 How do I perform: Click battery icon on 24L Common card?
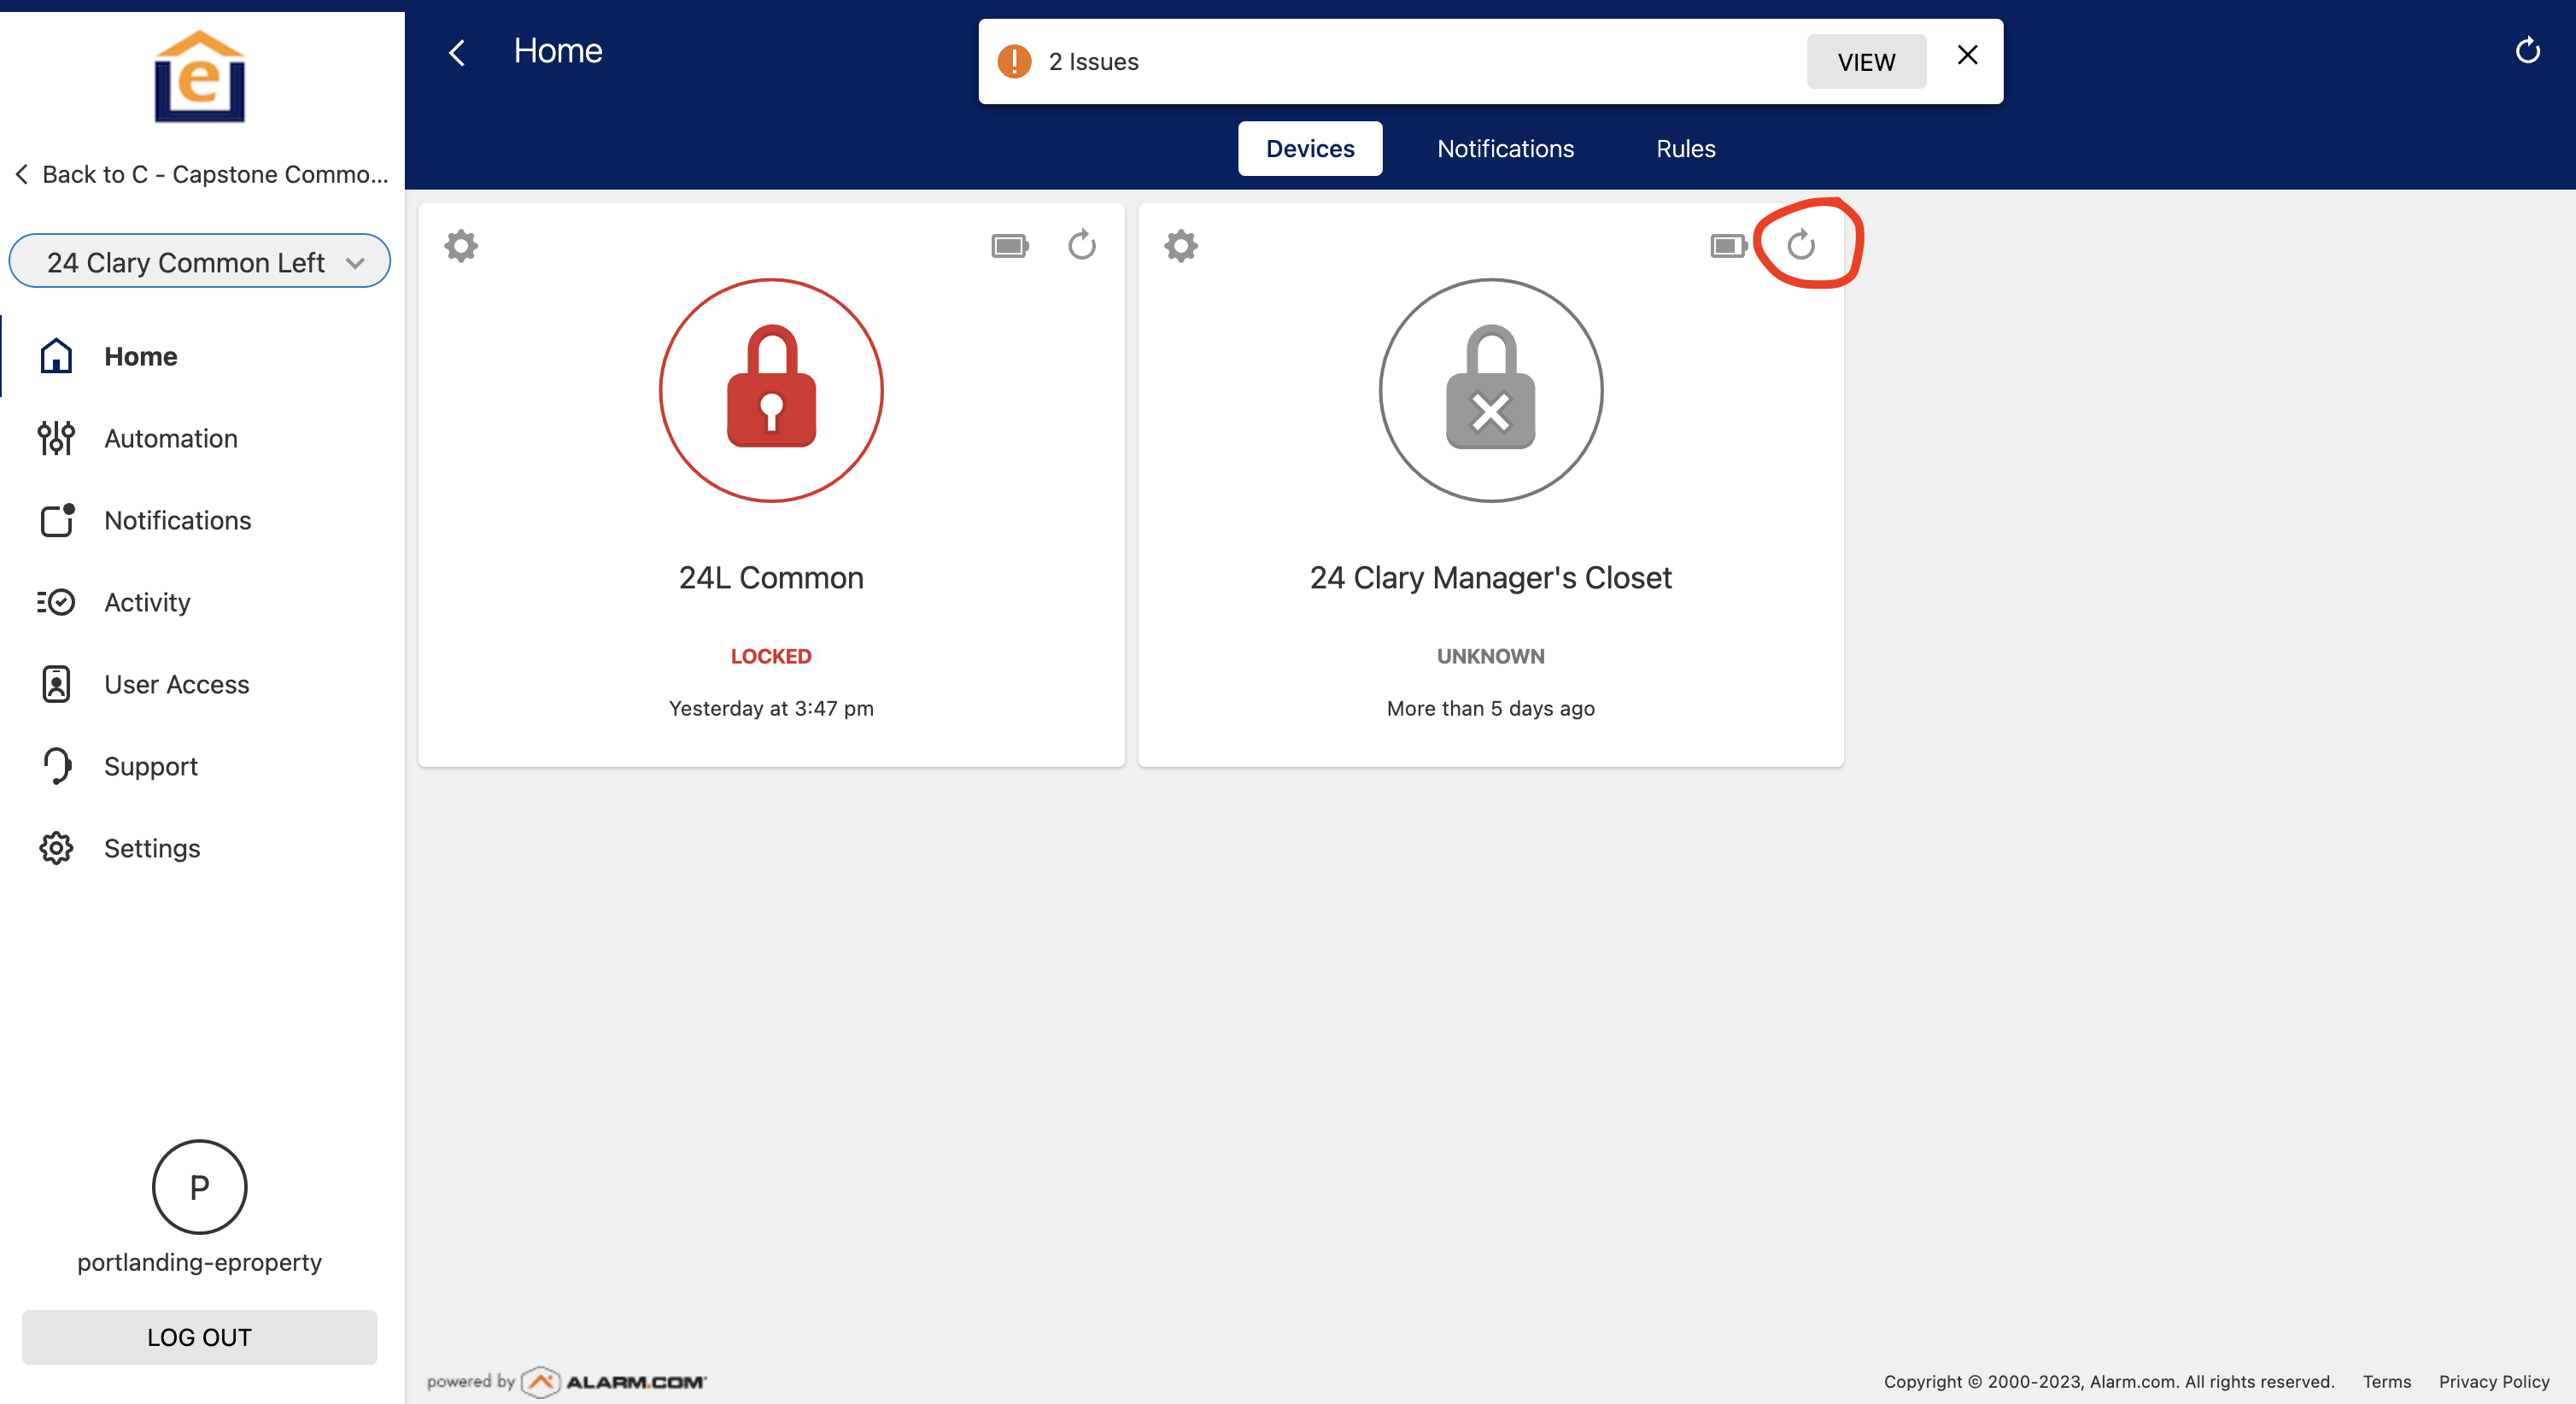[1009, 245]
